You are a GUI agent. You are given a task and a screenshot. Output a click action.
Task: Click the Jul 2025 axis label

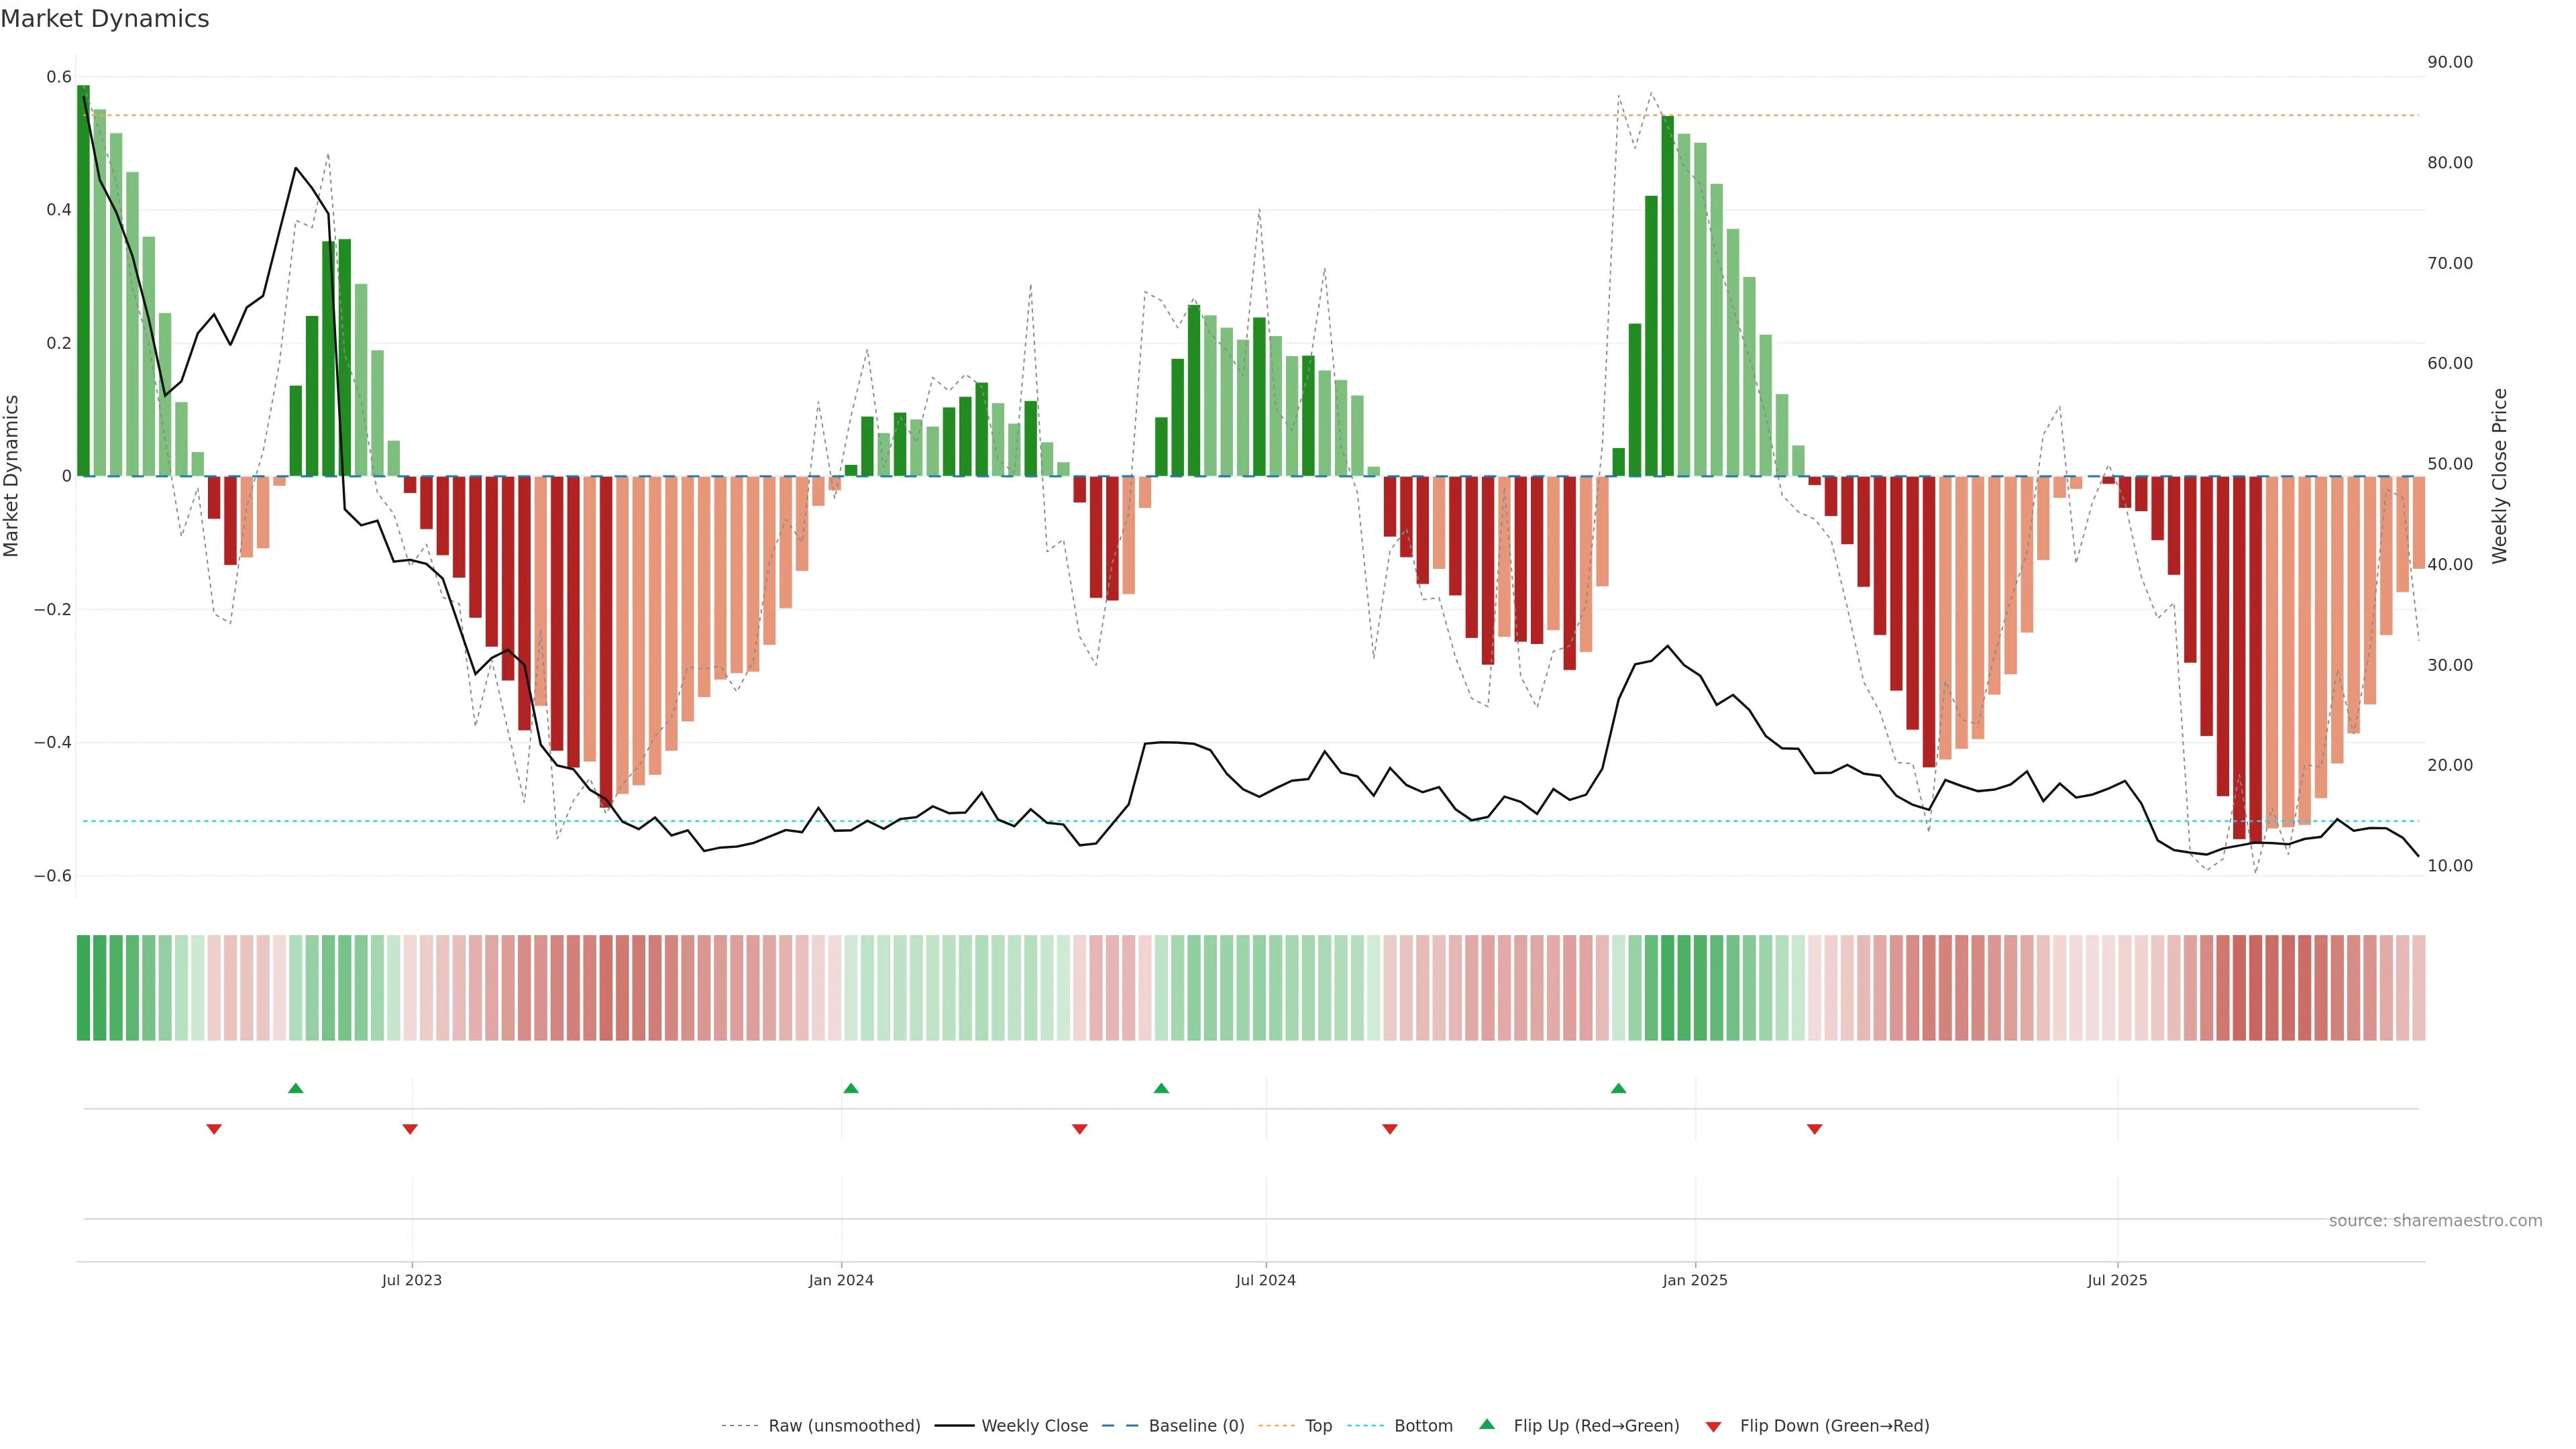click(x=2117, y=1280)
